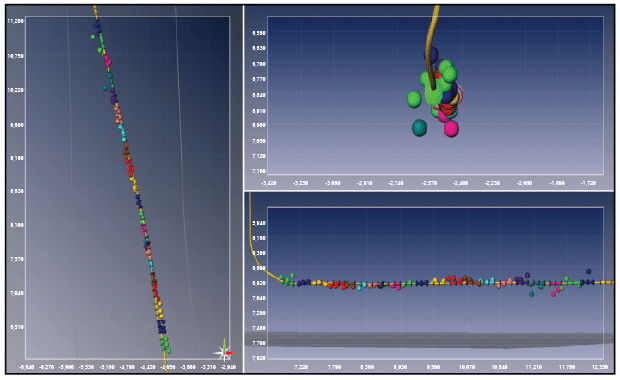Click the "7,220" axis label in side view
Image resolution: width=620 pixels, height=380 pixels.
coord(301,367)
